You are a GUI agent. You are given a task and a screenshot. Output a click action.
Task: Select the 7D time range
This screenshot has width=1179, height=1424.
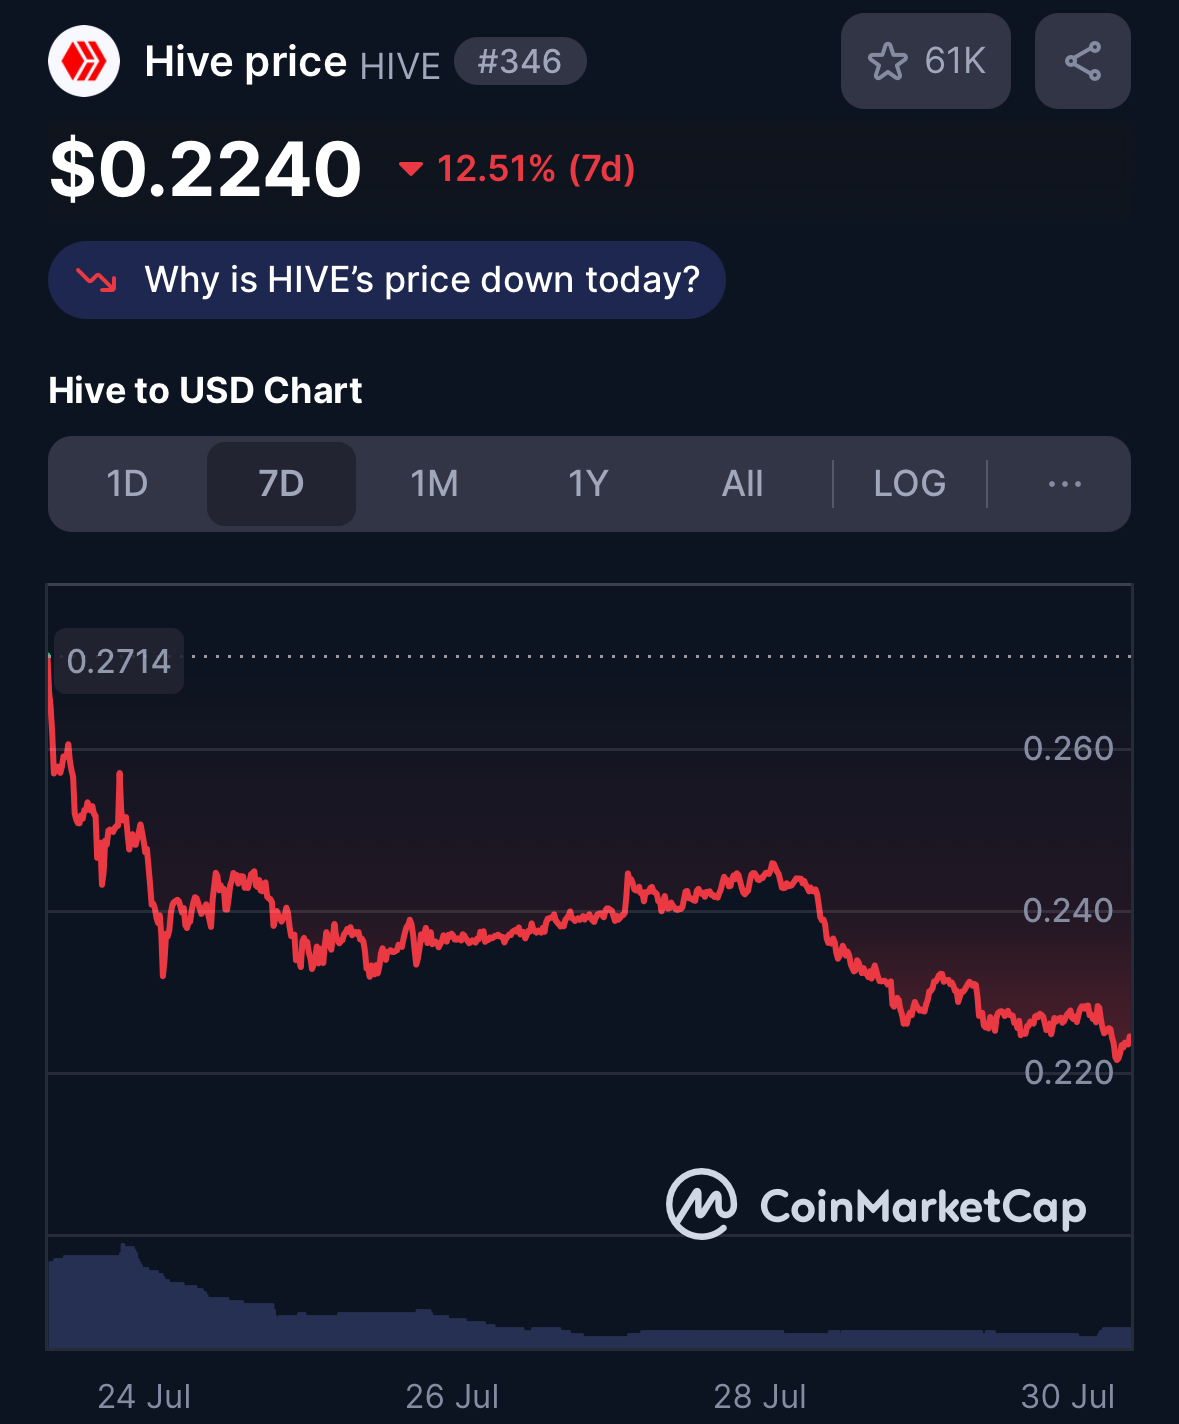coord(281,484)
